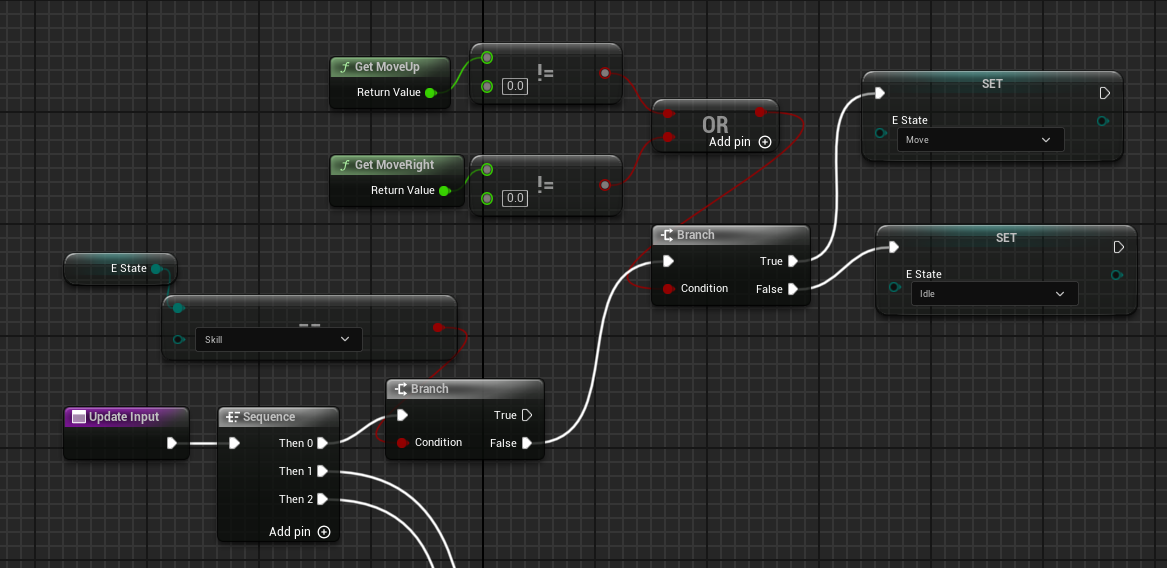Click input exec pin of SET Idle node
The width and height of the screenshot is (1167, 568).
(x=894, y=247)
